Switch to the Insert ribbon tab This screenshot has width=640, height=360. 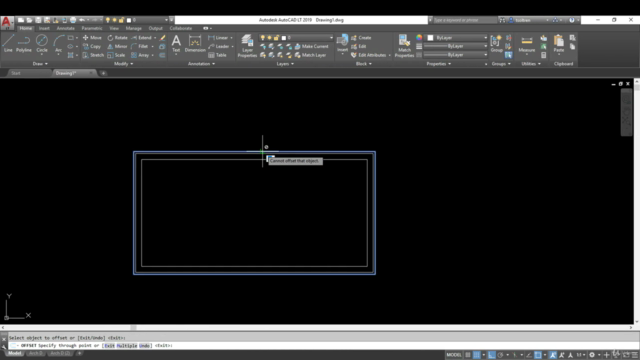44,28
